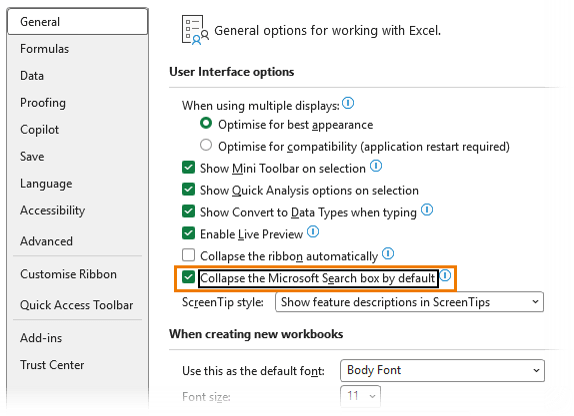Image resolution: width=574 pixels, height=416 pixels.
Task: Uncheck Show Mini Toolbar on selection
Action: pos(189,168)
